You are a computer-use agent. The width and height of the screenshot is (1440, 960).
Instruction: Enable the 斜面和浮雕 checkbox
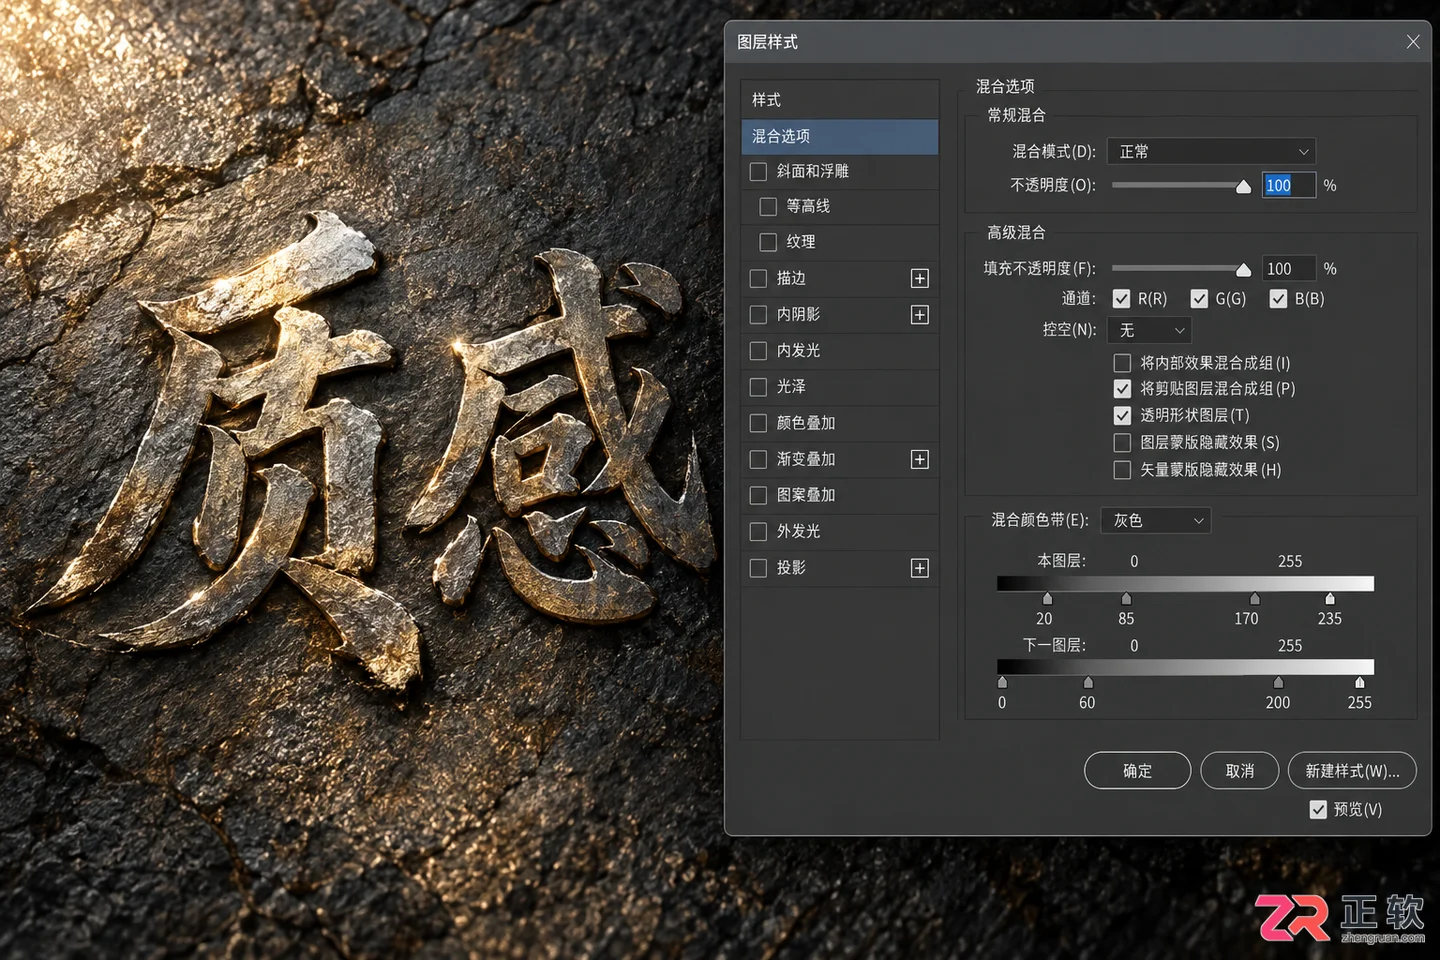tap(759, 172)
